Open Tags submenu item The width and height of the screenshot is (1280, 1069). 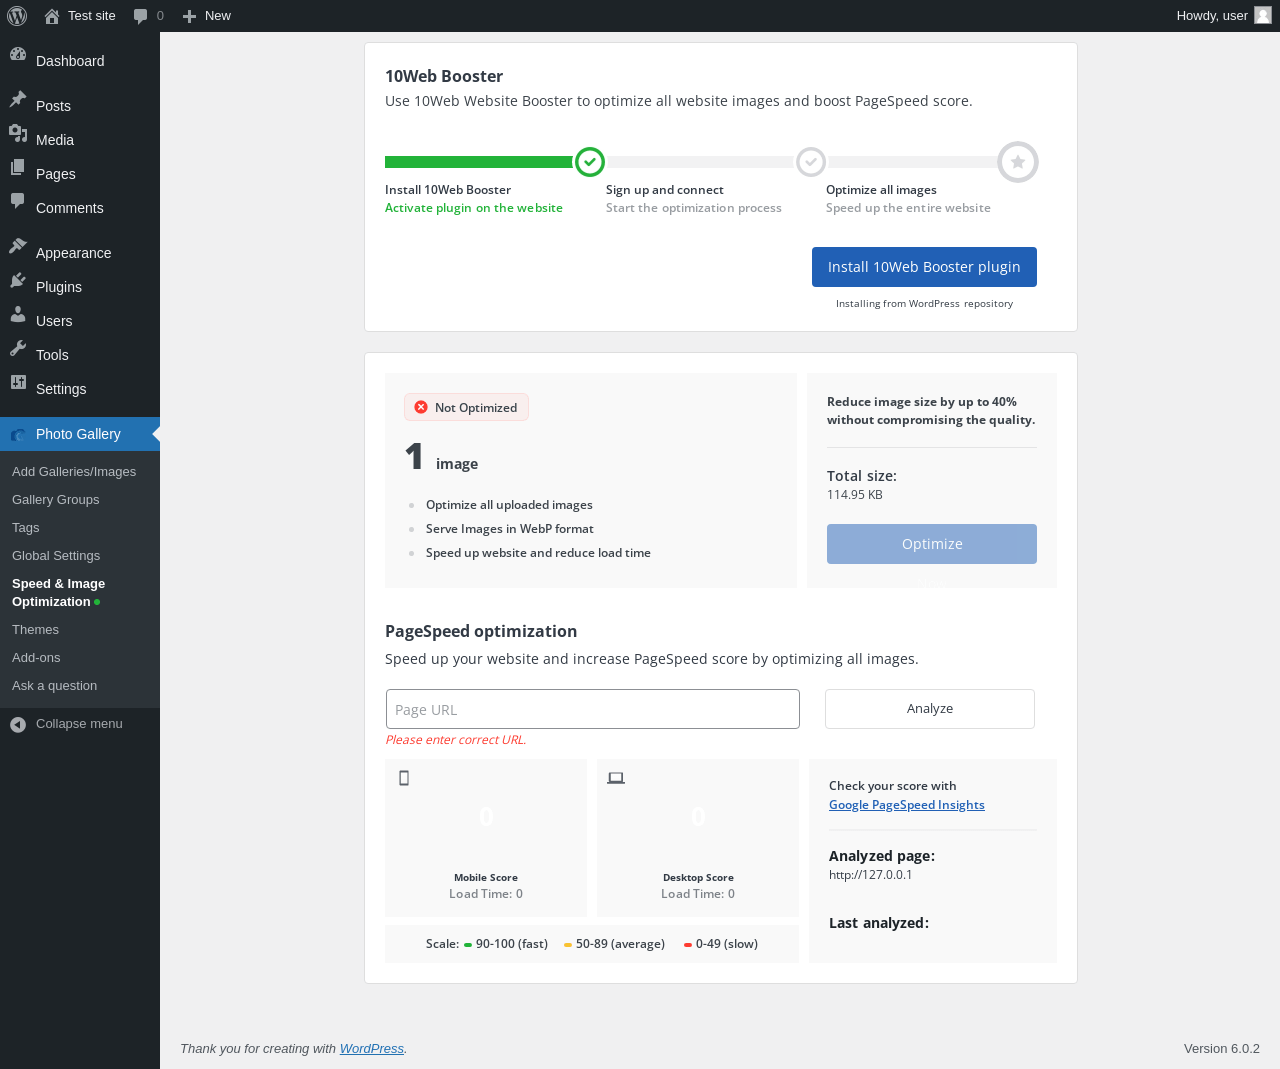coord(26,528)
